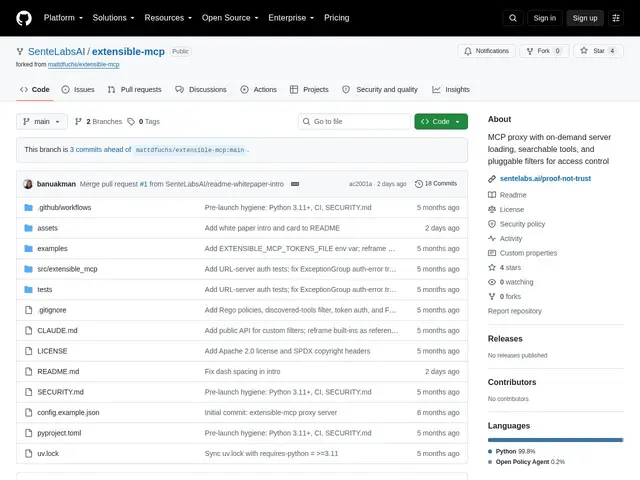
Task: Open the 3 commits ahead of link
Action: [x=100, y=149]
